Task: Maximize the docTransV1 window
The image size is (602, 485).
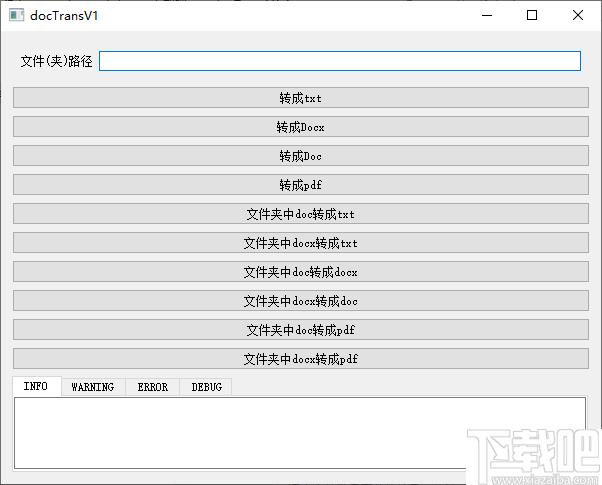Action: pyautogui.click(x=532, y=15)
